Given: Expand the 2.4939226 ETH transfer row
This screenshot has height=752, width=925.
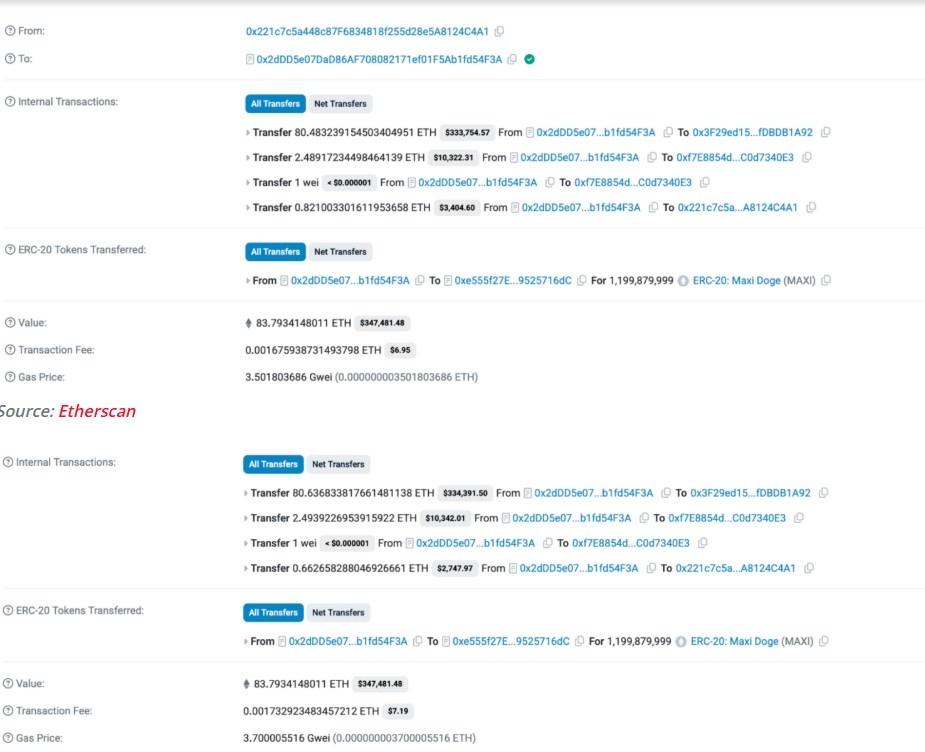Looking at the screenshot, I should [246, 518].
